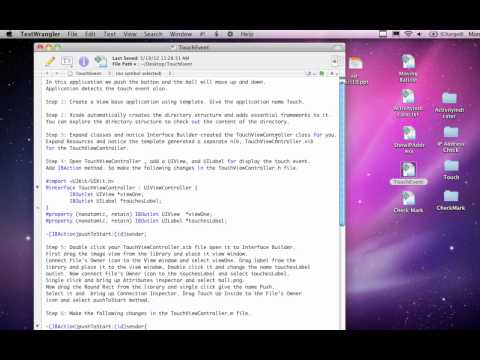Open the File menu

72,34
